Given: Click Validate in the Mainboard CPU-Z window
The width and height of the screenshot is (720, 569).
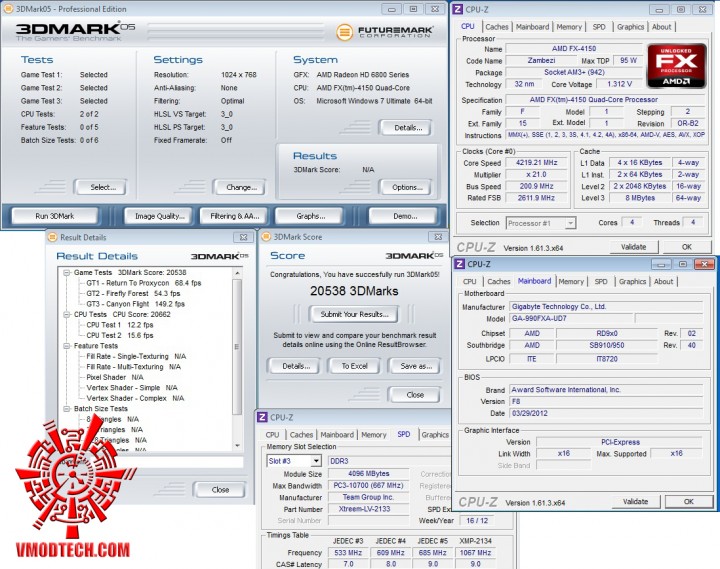Looking at the screenshot, I should pos(636,501).
